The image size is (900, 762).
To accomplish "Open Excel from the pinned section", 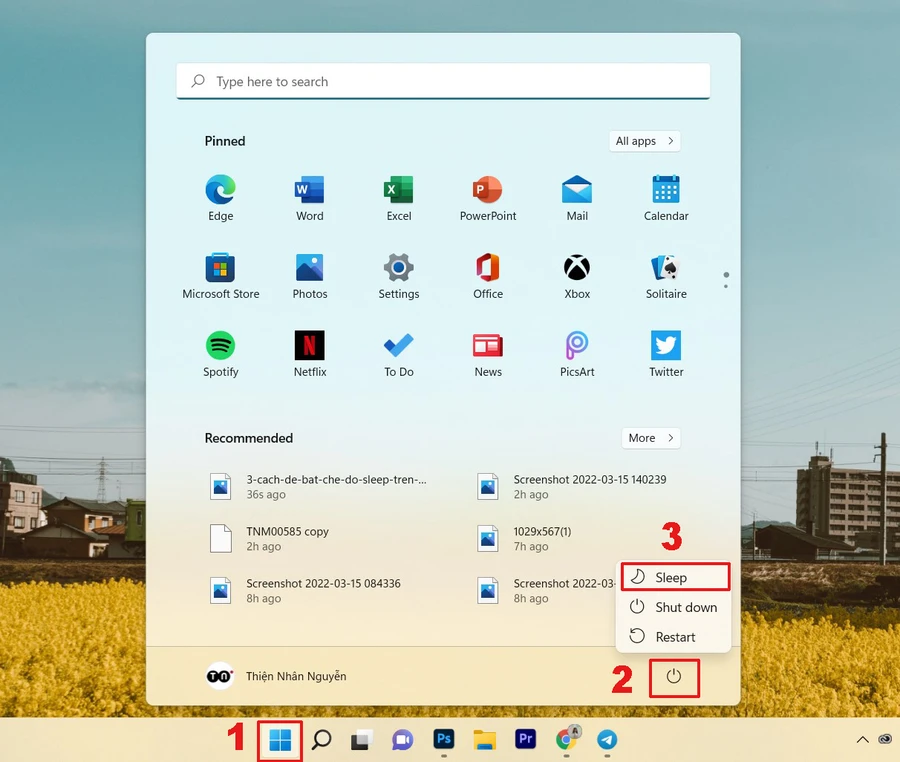I will click(x=398, y=198).
